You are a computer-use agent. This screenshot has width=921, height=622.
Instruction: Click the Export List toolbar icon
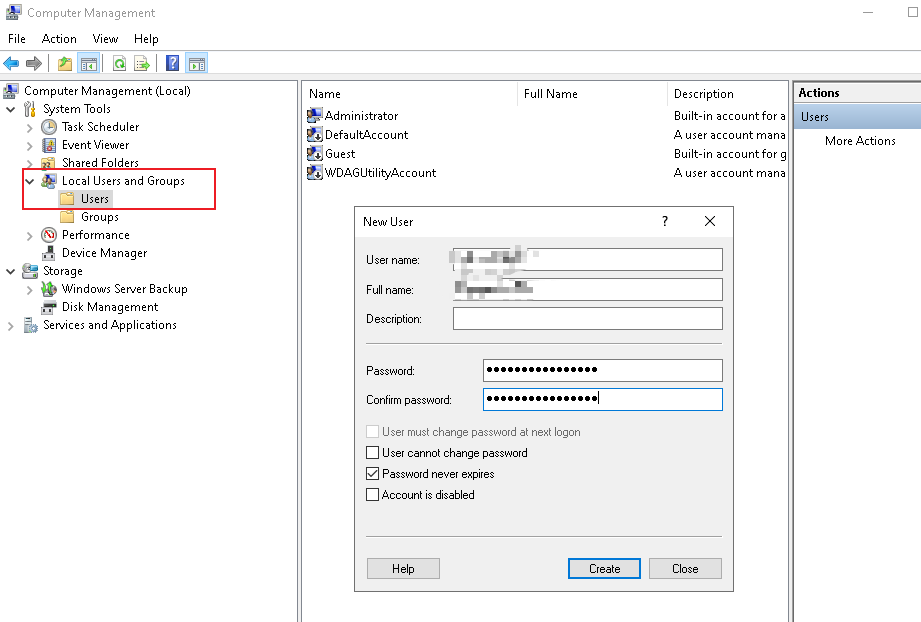point(142,64)
